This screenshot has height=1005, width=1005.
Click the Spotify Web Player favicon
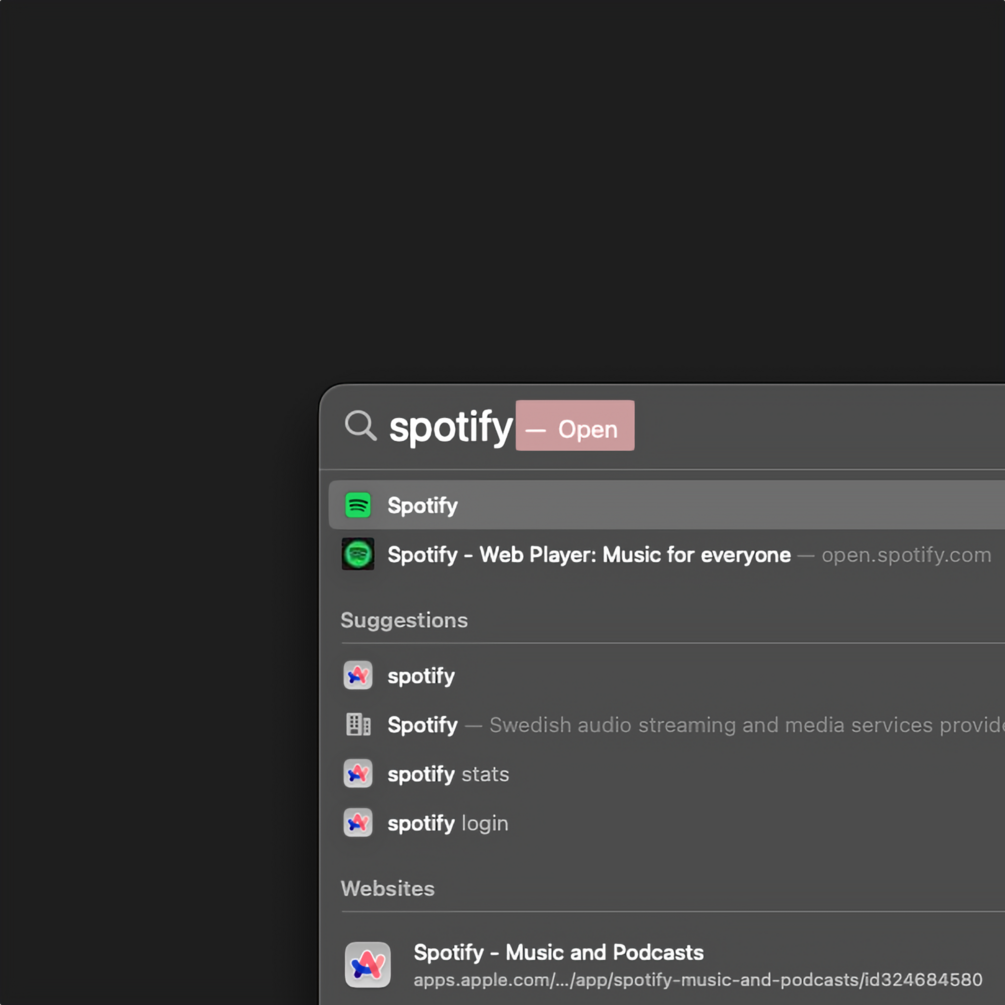358,554
